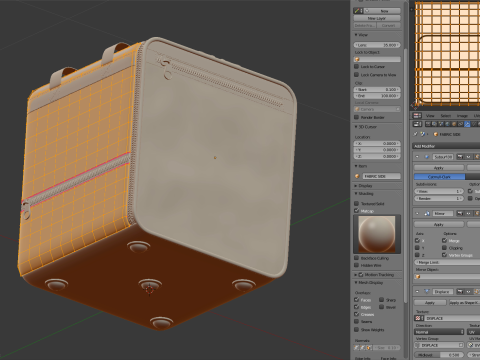480x360 pixels.
Task: Collapse the Mirror modifier panel
Action: (417, 213)
